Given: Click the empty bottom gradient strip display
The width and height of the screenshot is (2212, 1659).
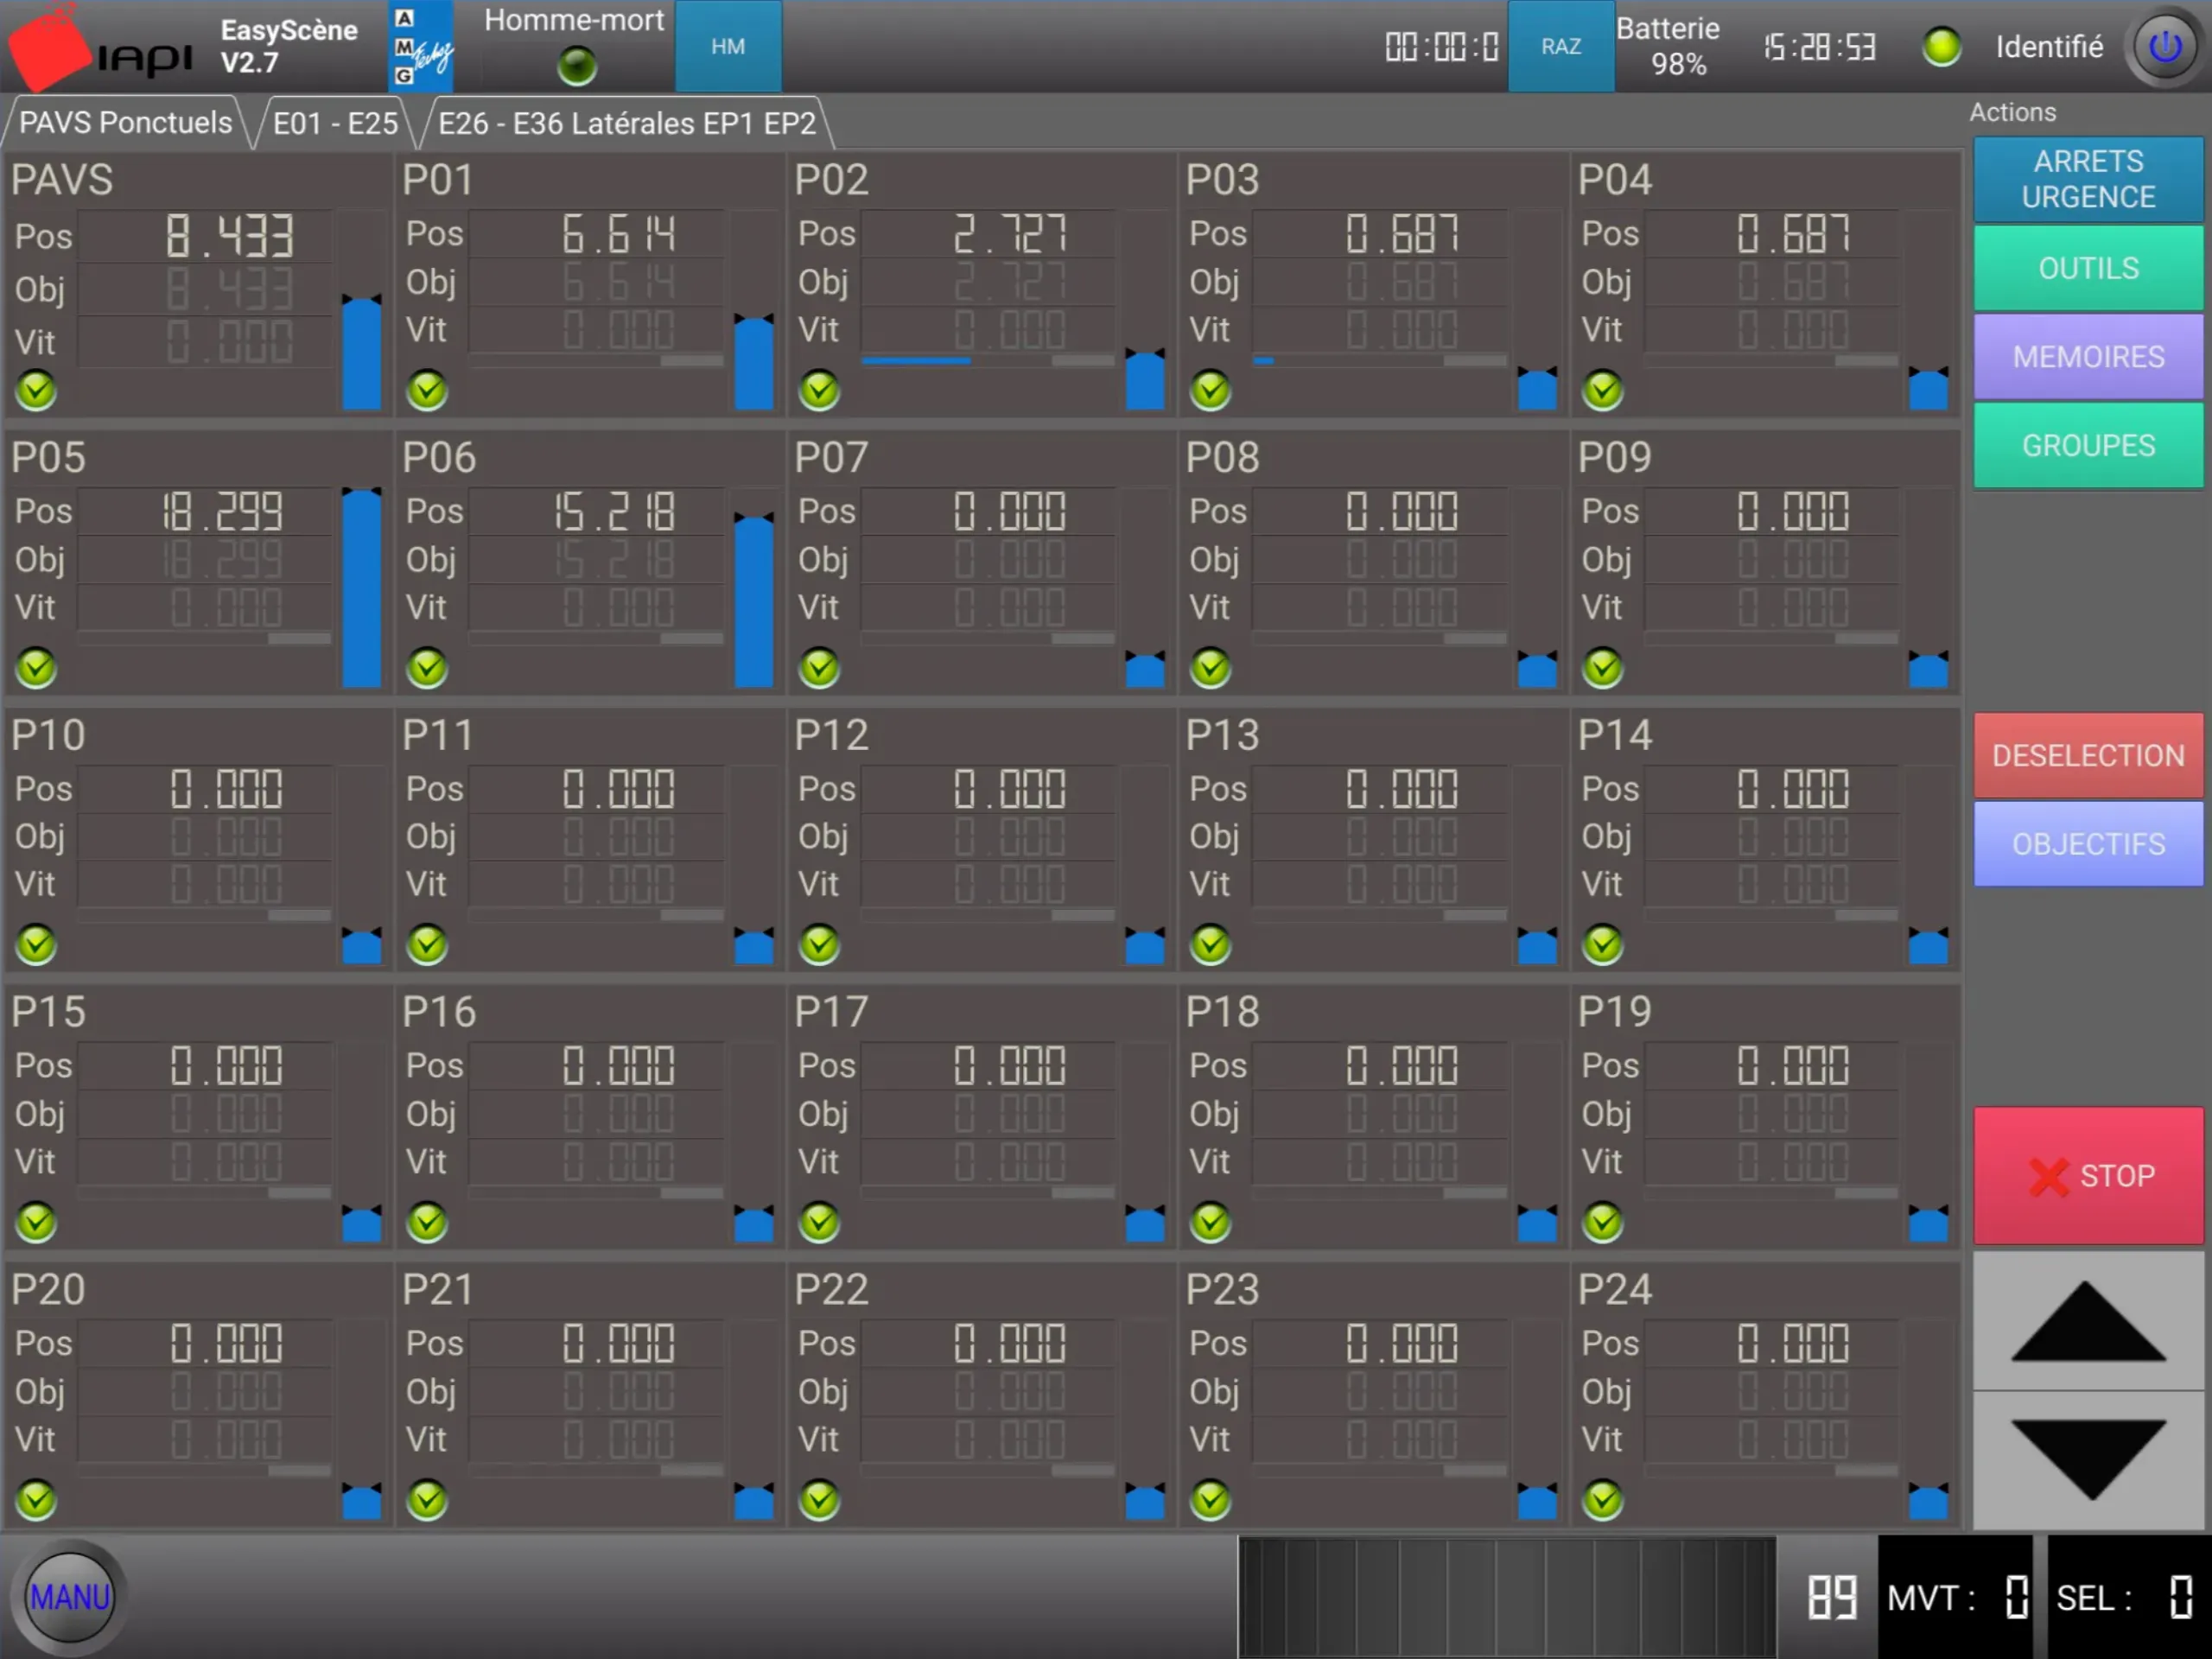Looking at the screenshot, I should coord(1507,1597).
